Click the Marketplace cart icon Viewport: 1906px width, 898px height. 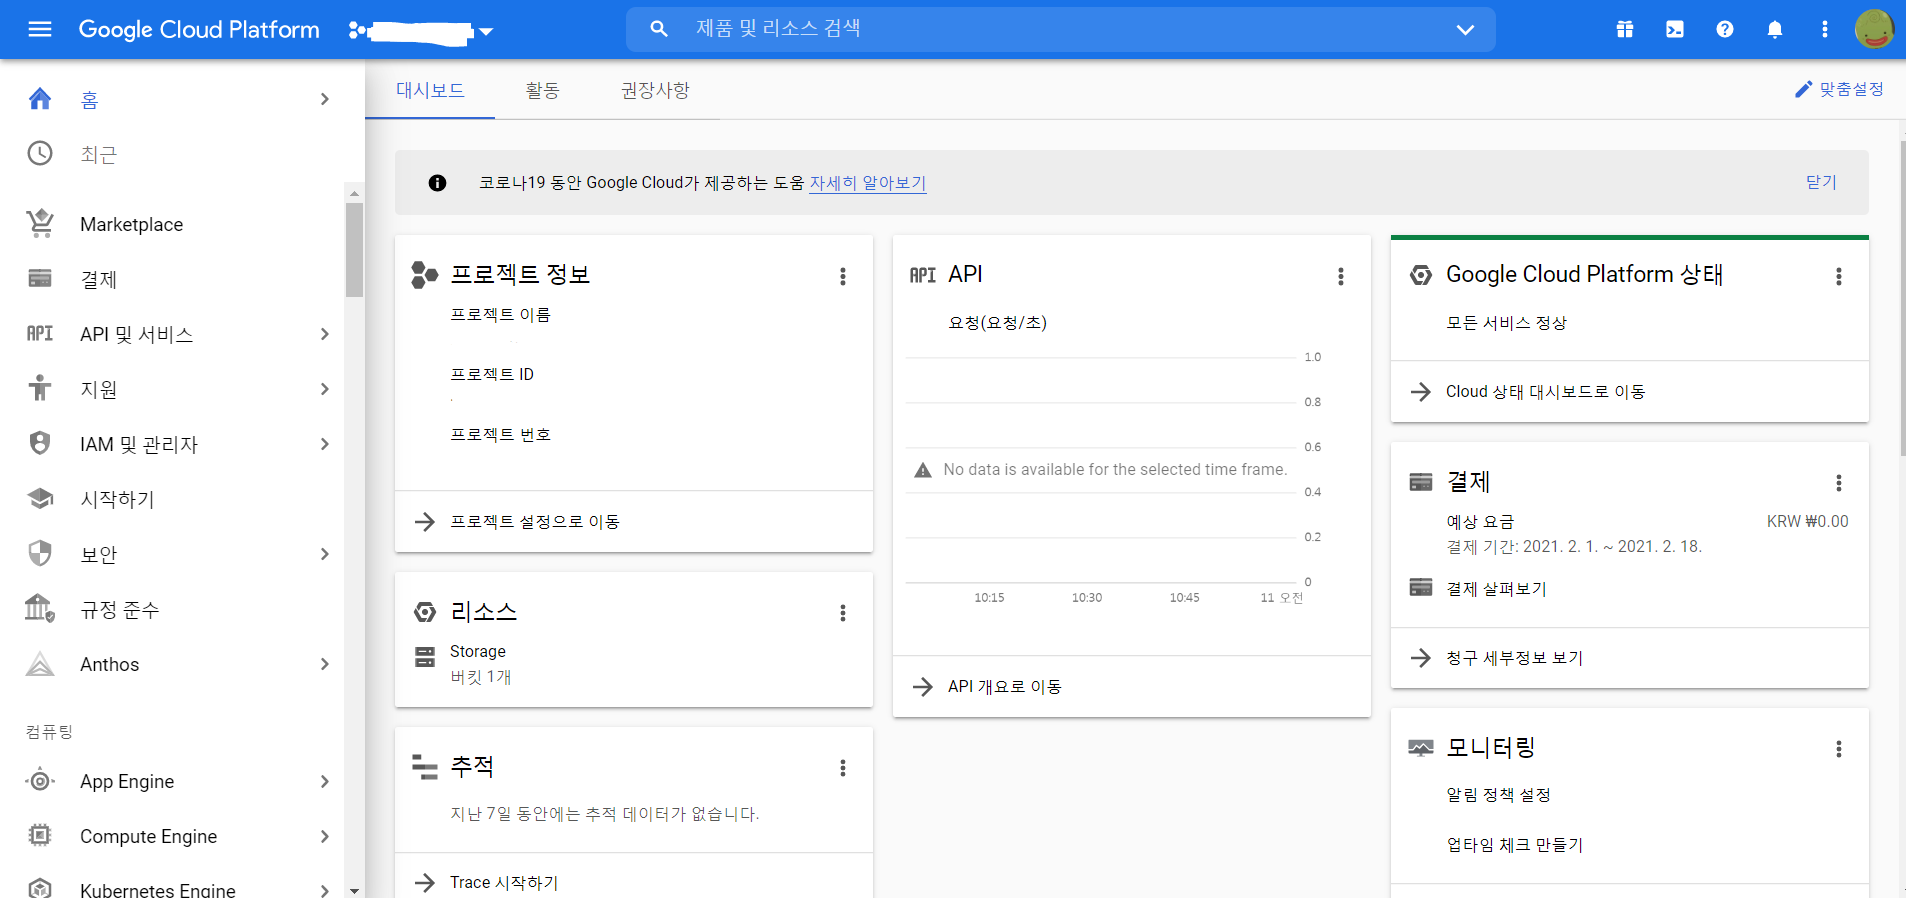(x=40, y=223)
